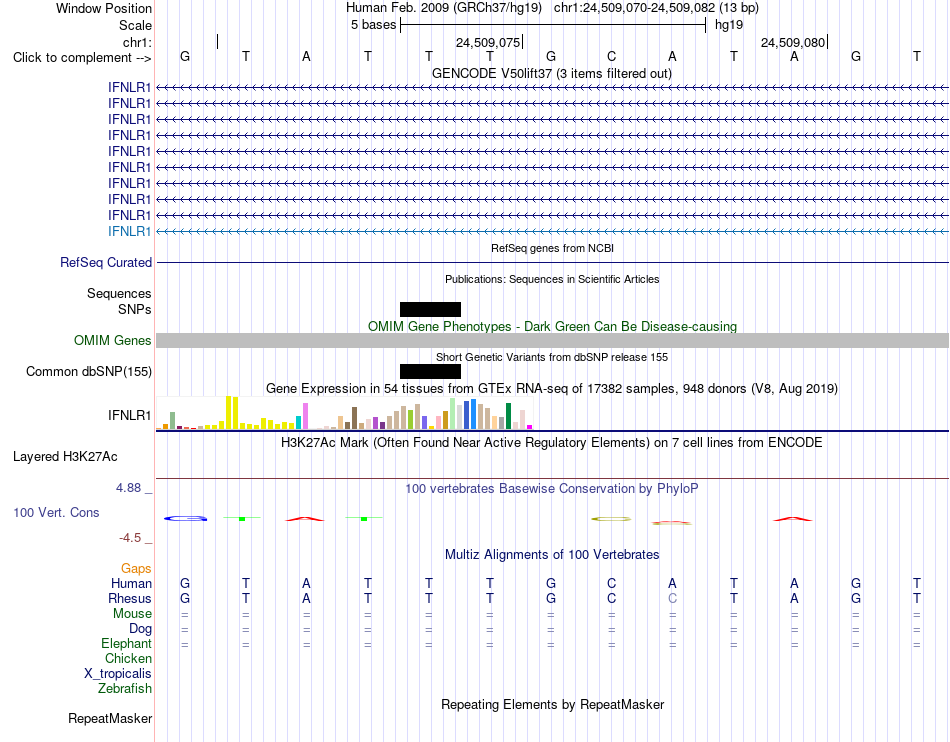950x742 pixels.
Task: Open '100 vertebrates Basewise Conservation by PhyloP' title
Action: click(551, 489)
